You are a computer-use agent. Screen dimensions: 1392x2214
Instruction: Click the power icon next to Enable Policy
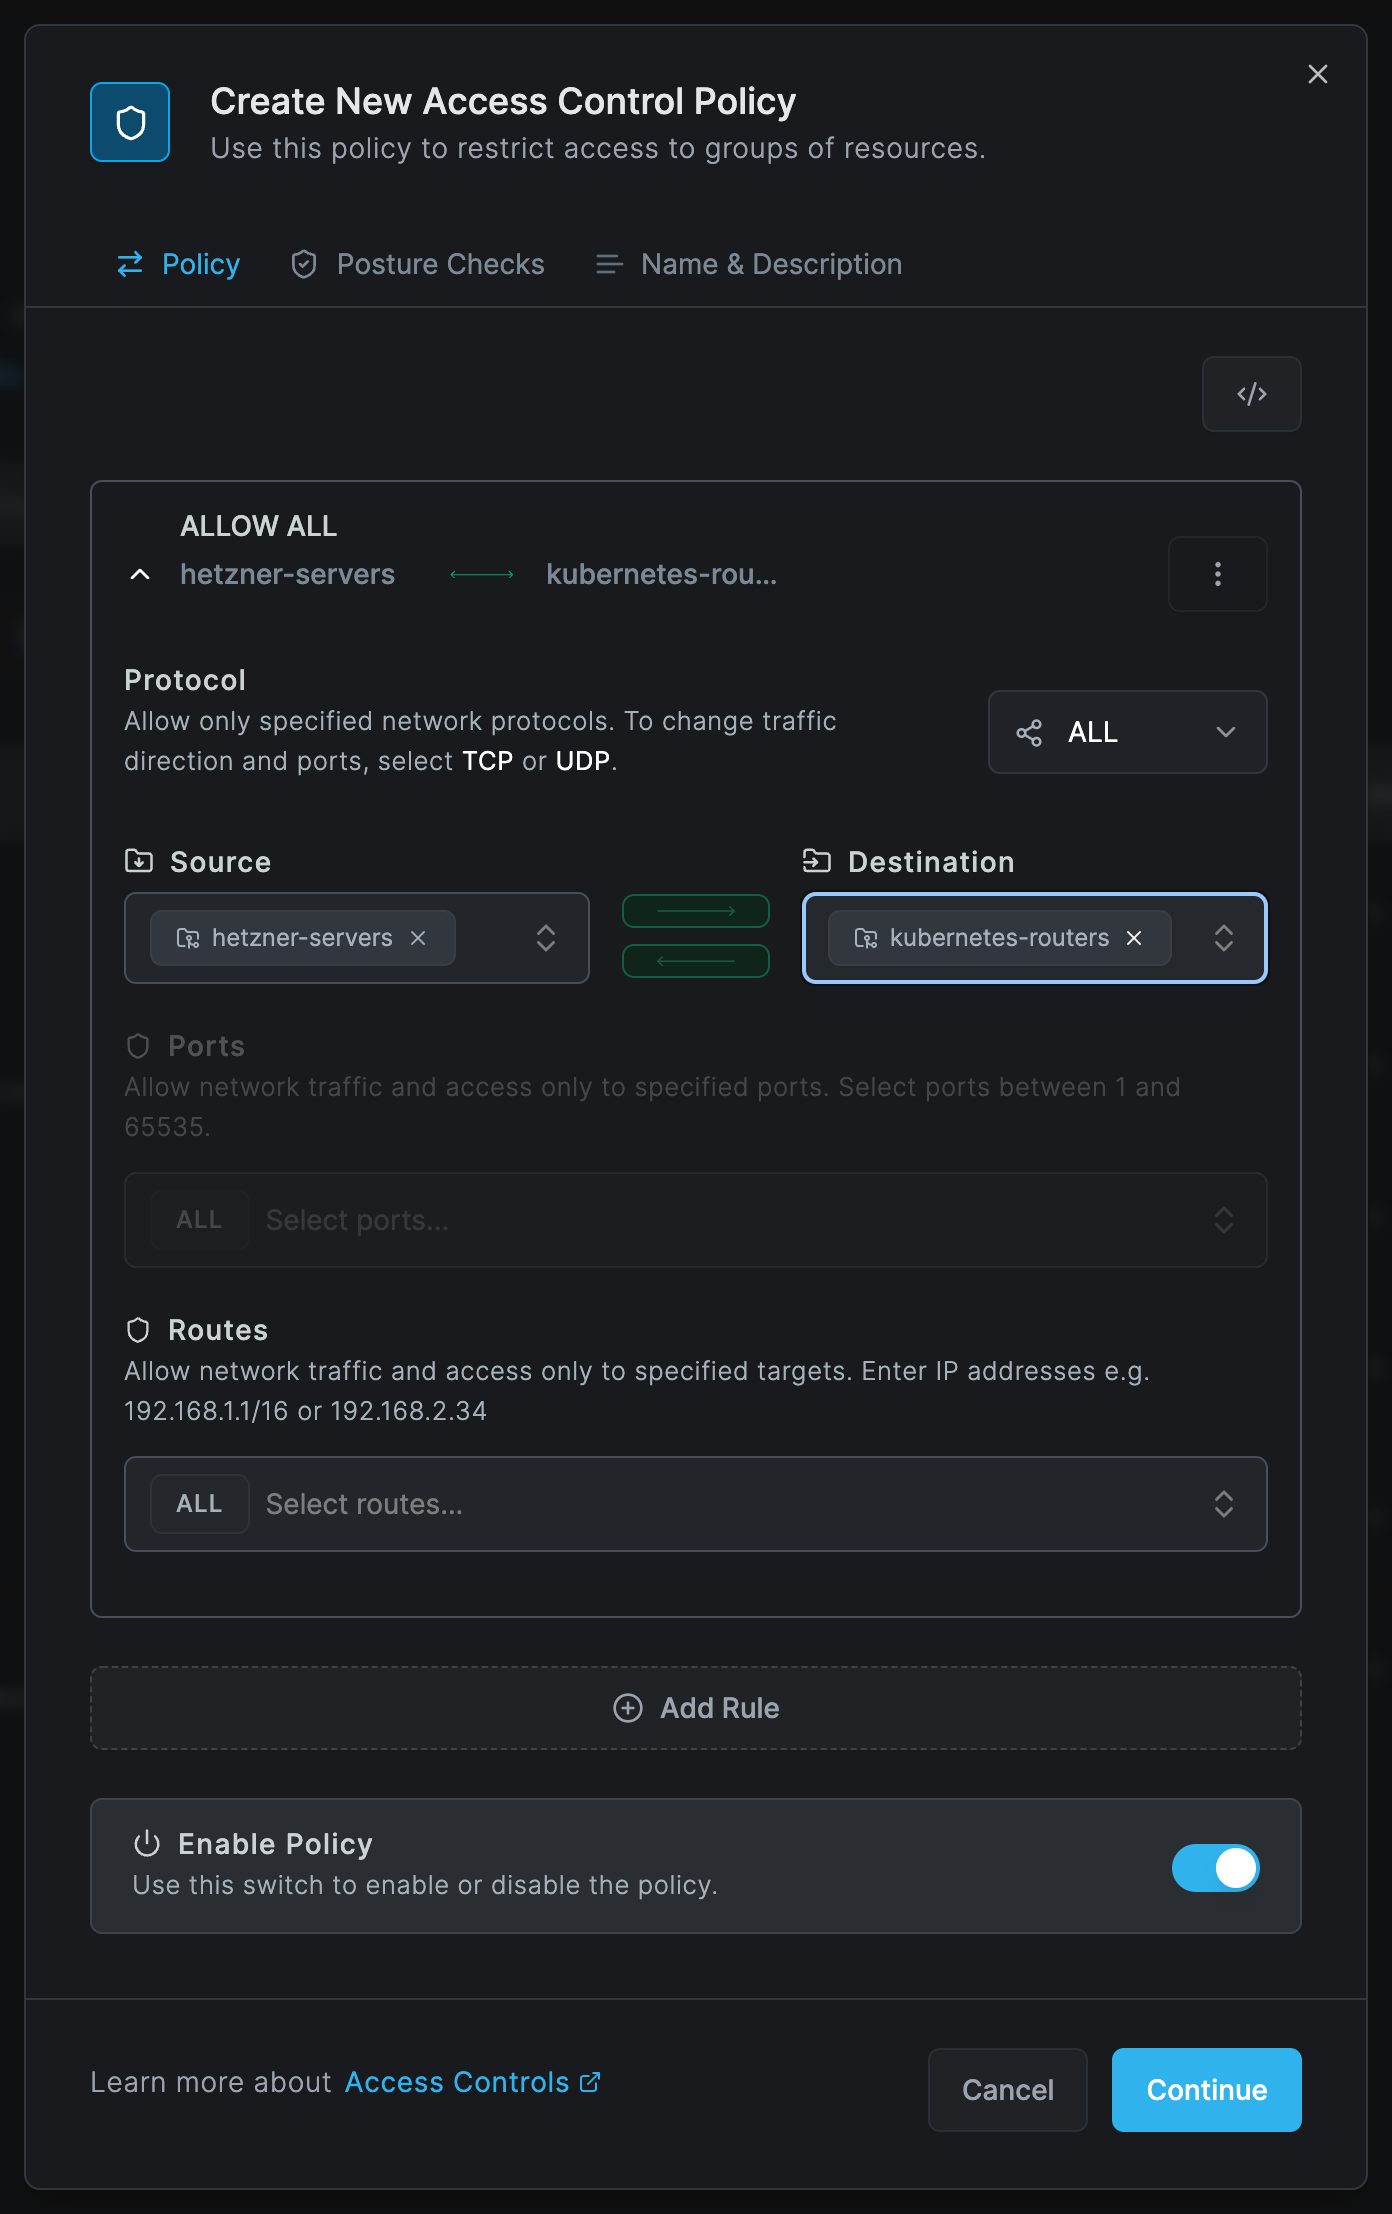(147, 1843)
